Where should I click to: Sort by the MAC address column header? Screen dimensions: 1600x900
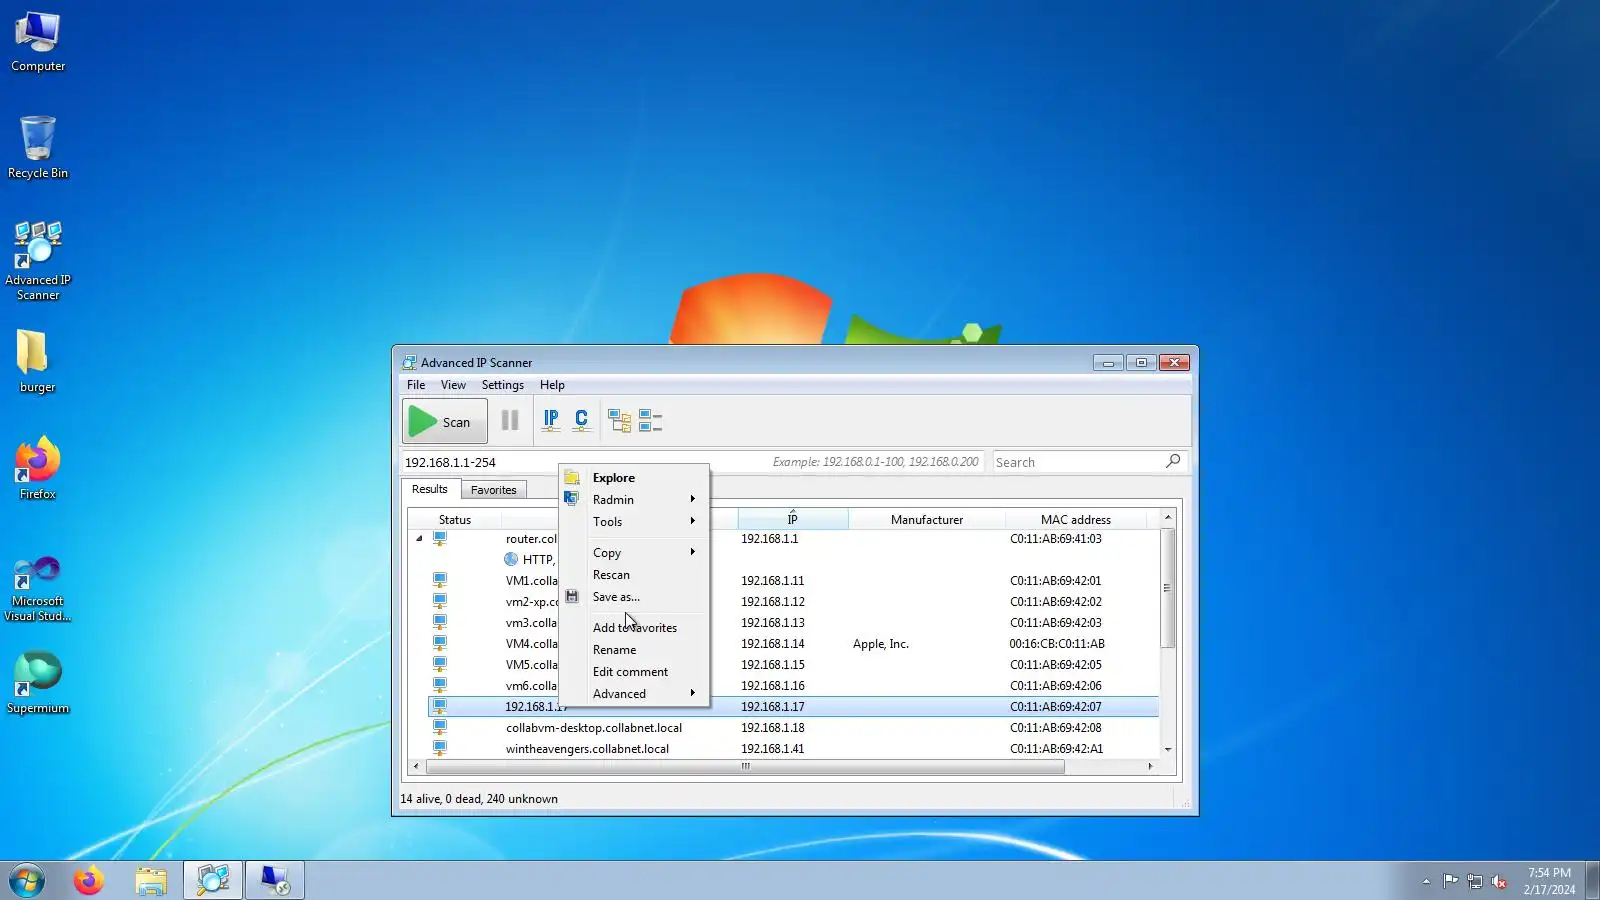tap(1076, 520)
